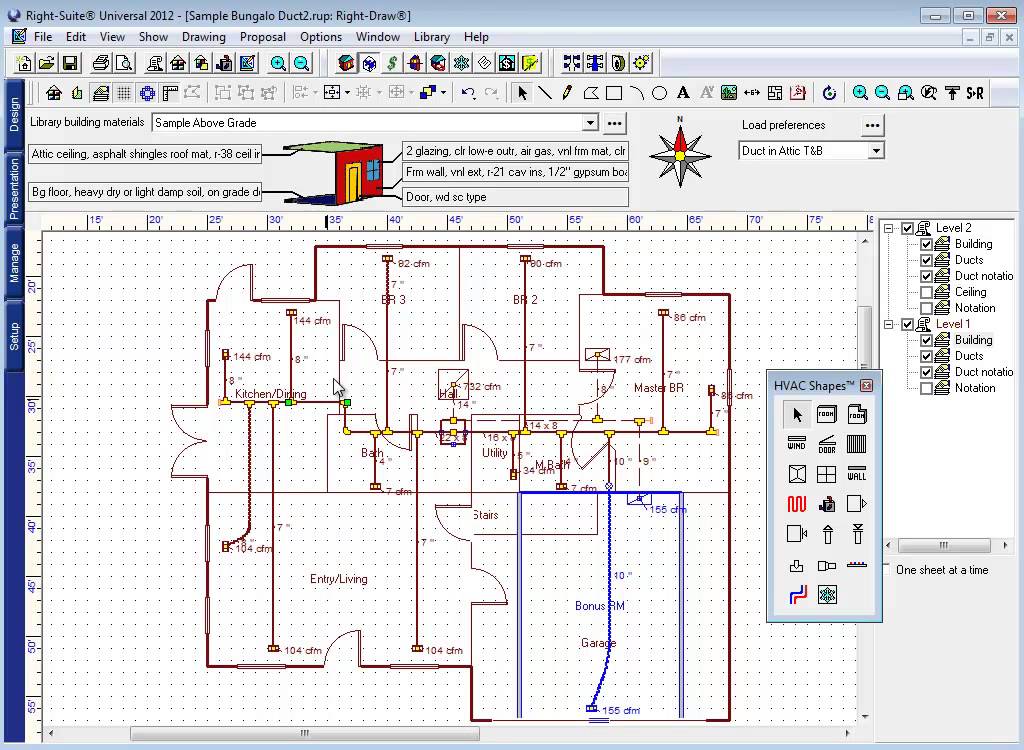Image resolution: width=1024 pixels, height=750 pixels.
Task: Open the blue-yellow shapes icon dropdown arrow
Action: click(443, 93)
